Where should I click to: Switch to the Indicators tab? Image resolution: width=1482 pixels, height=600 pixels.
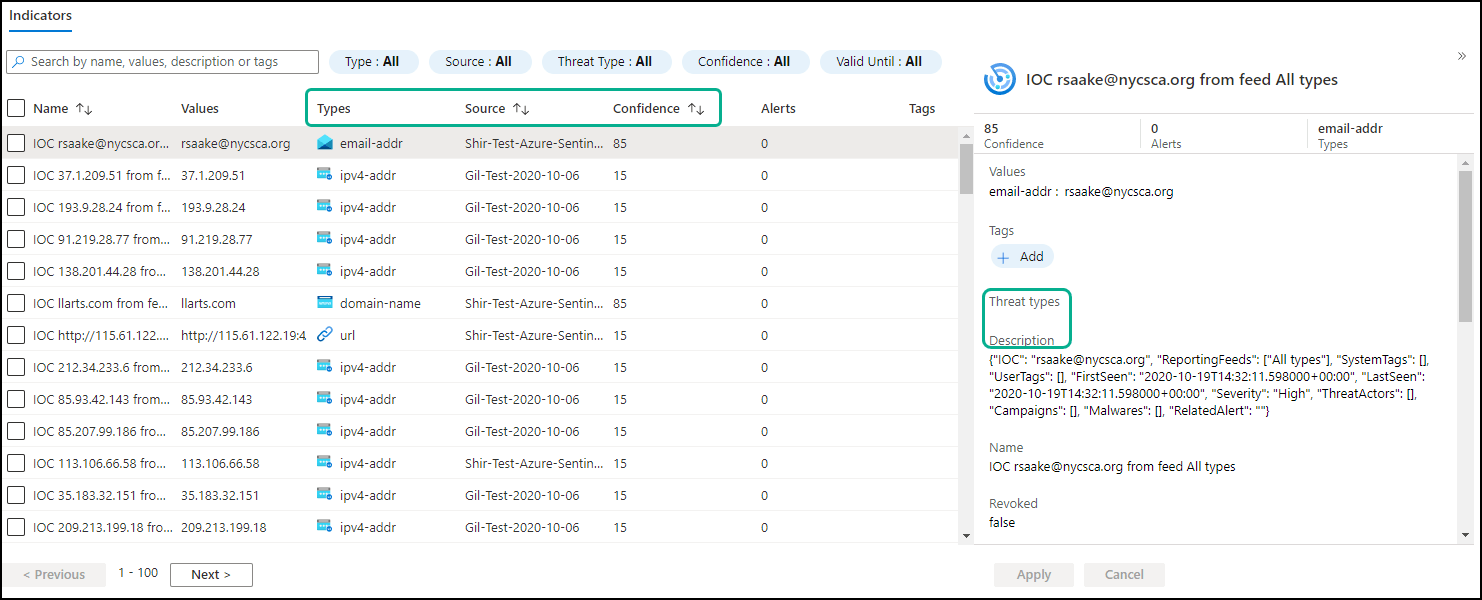click(x=40, y=16)
